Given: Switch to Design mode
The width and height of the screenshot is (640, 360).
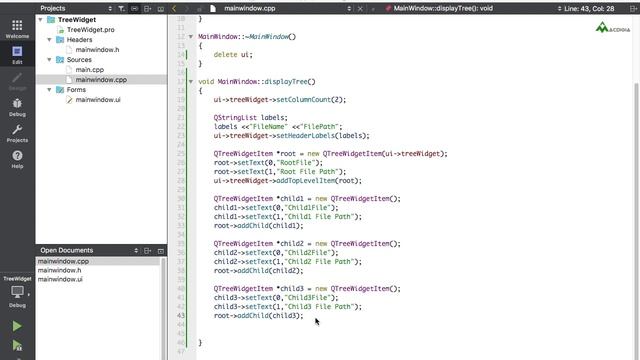Looking at the screenshot, I should click(17, 81).
